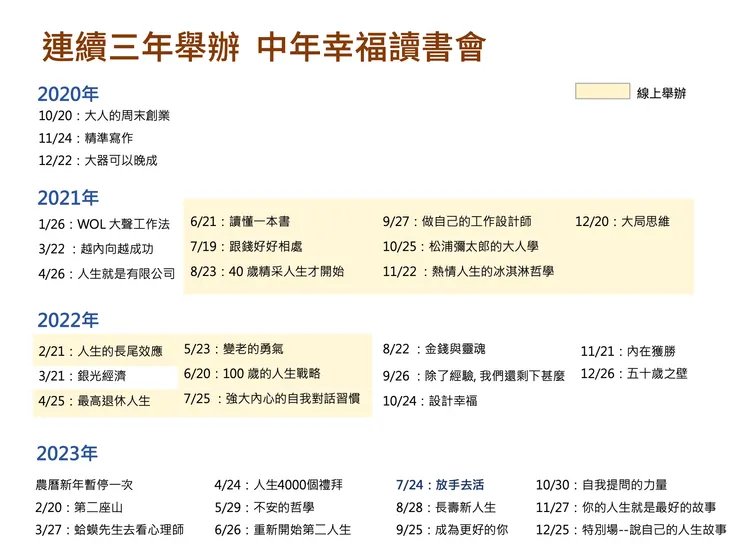Click entry 6/26：重新開始第二人生
The height and width of the screenshot is (550, 740).
coord(283,530)
